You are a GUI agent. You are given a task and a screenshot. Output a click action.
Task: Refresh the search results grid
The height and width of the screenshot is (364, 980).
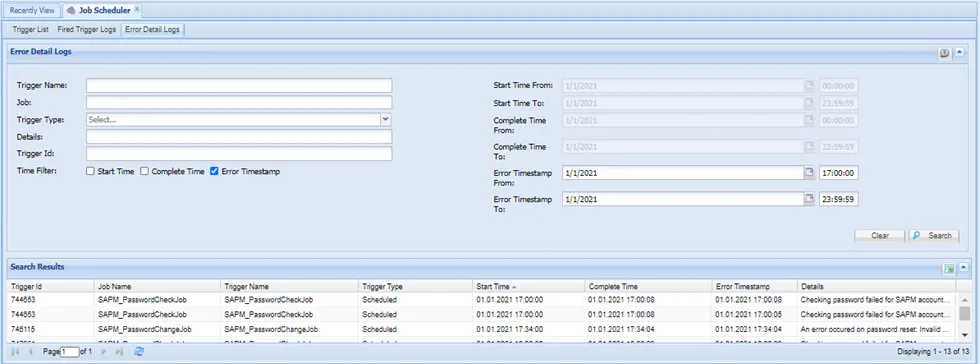pos(139,352)
